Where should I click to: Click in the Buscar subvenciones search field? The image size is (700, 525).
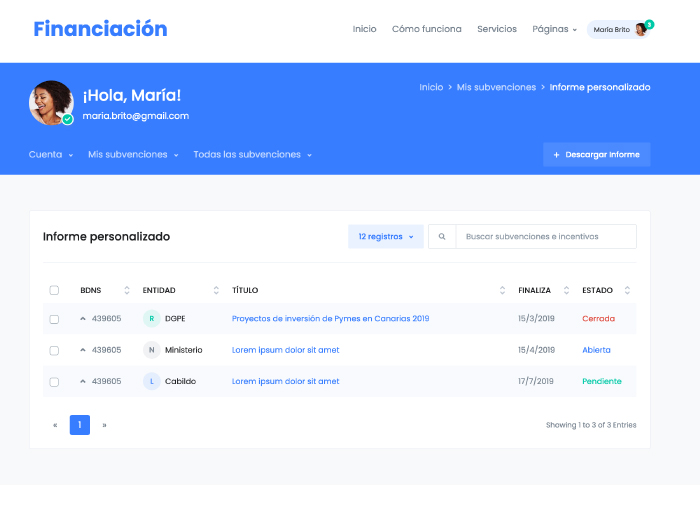tap(545, 237)
